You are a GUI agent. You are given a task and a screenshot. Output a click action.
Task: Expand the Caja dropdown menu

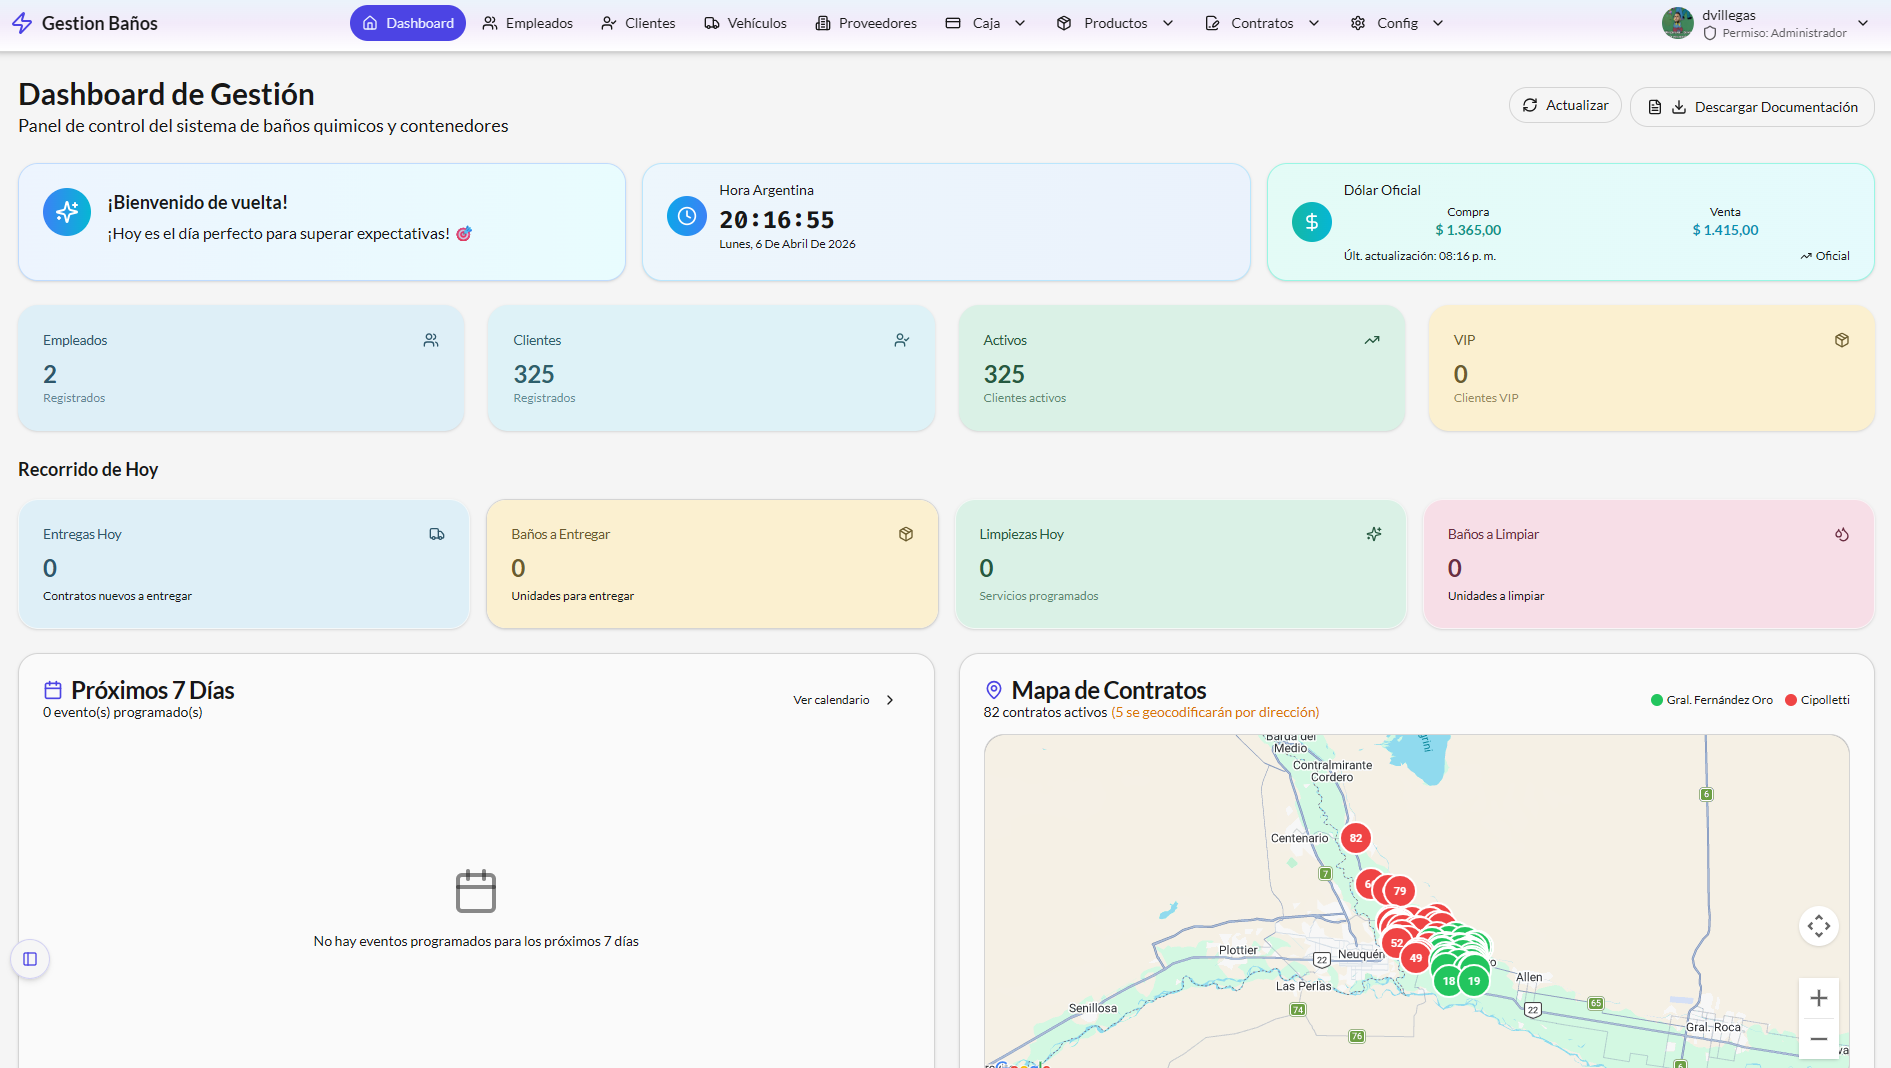pyautogui.click(x=986, y=23)
